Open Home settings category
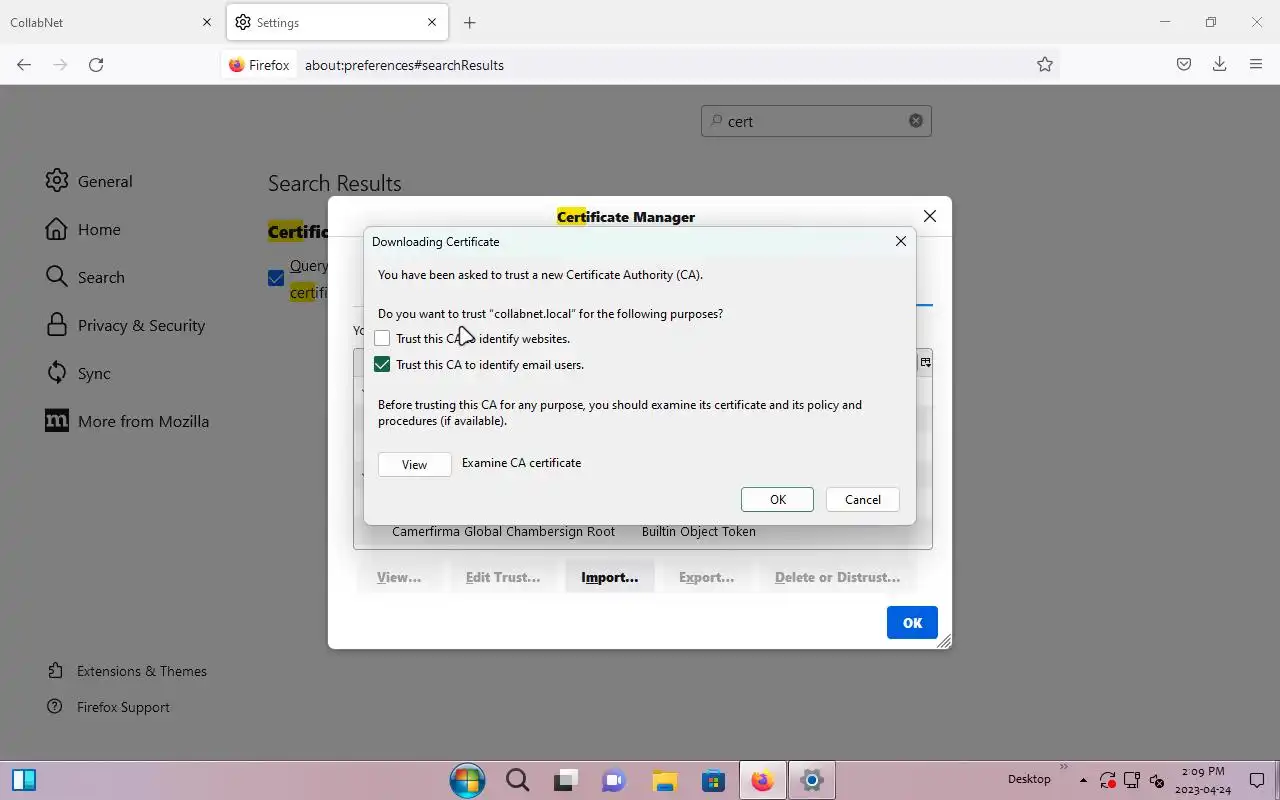 coord(83,229)
